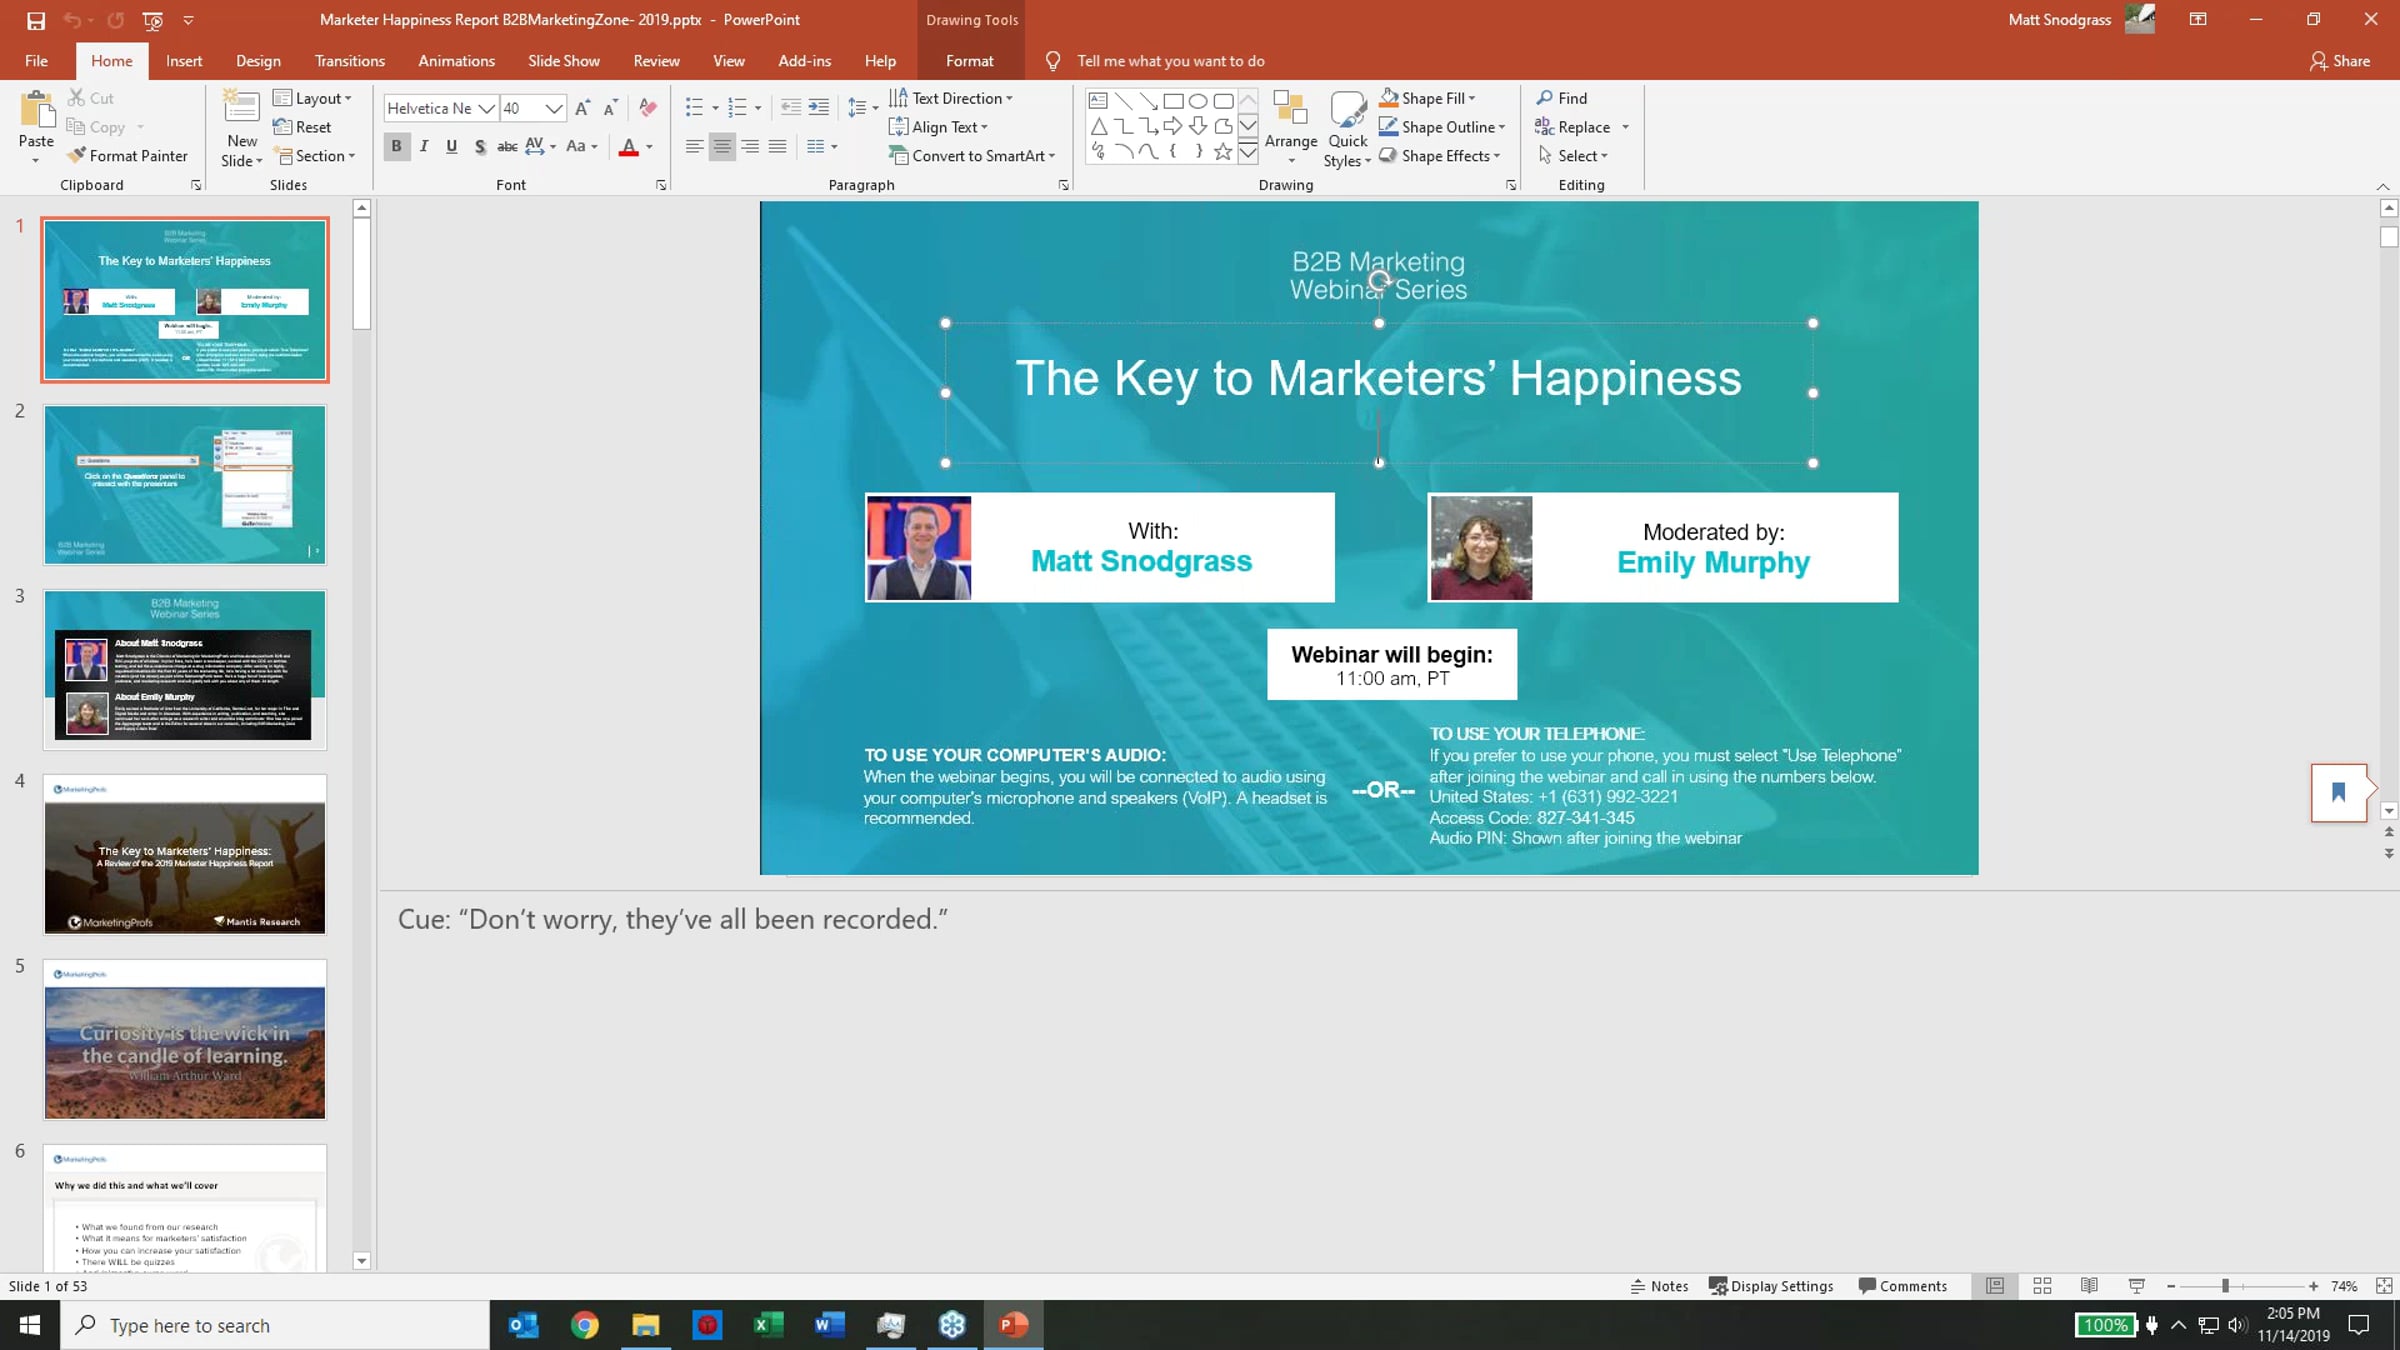Click Clear All Formatting eraser icon
The image size is (2400, 1350).
tap(648, 108)
